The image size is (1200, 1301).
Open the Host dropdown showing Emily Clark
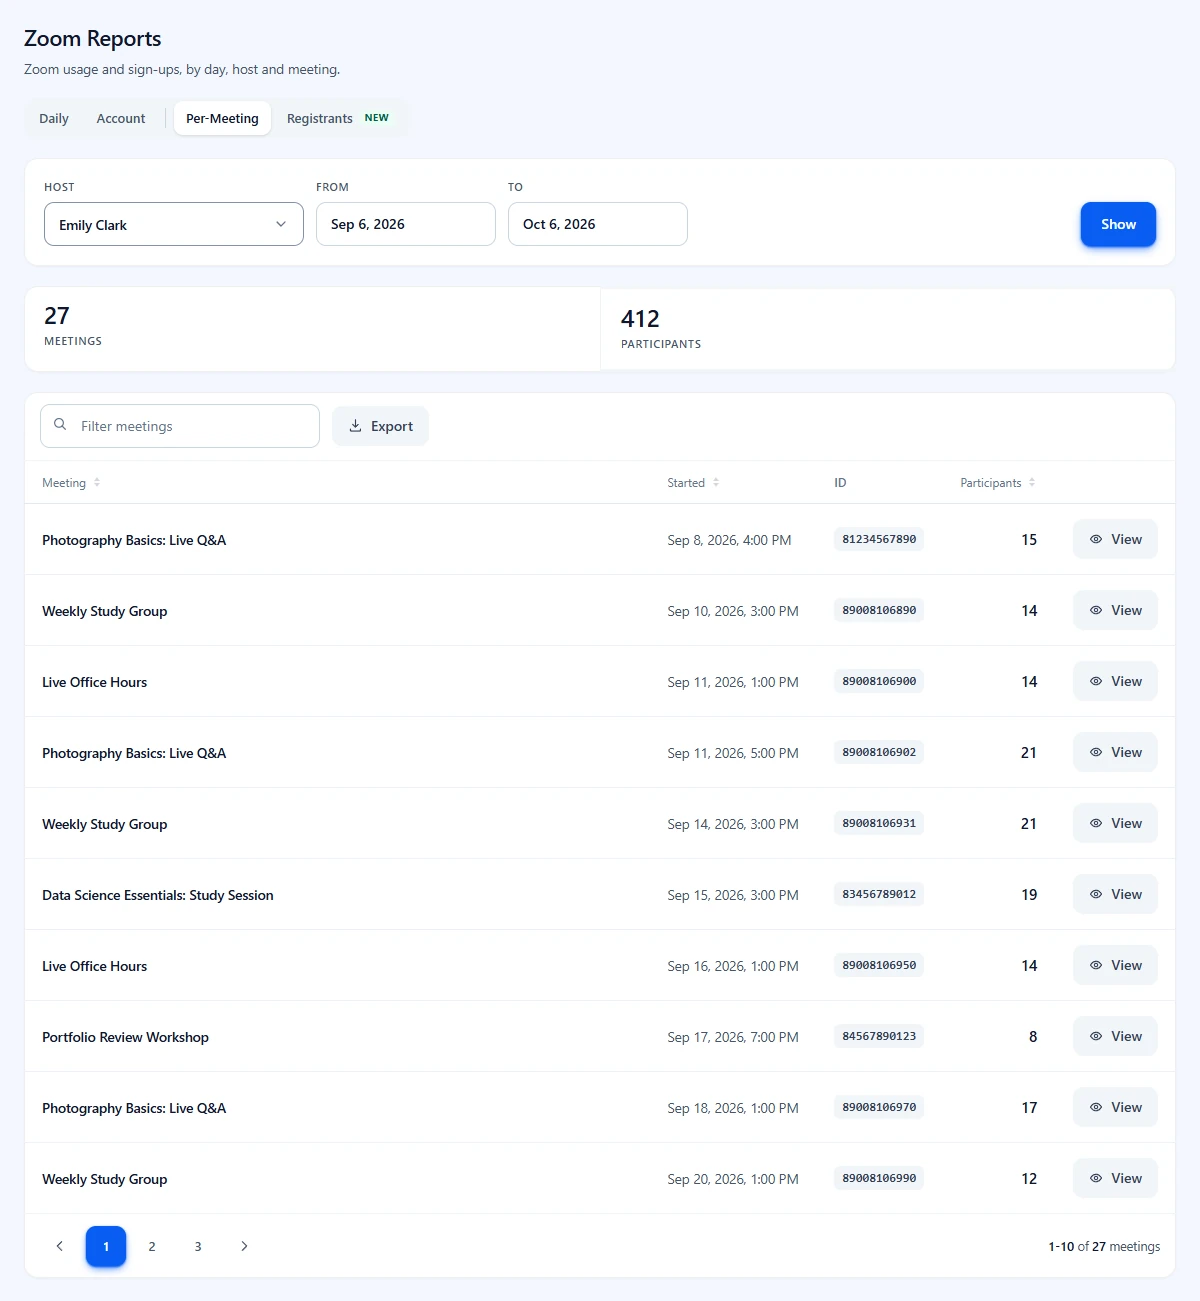174,224
